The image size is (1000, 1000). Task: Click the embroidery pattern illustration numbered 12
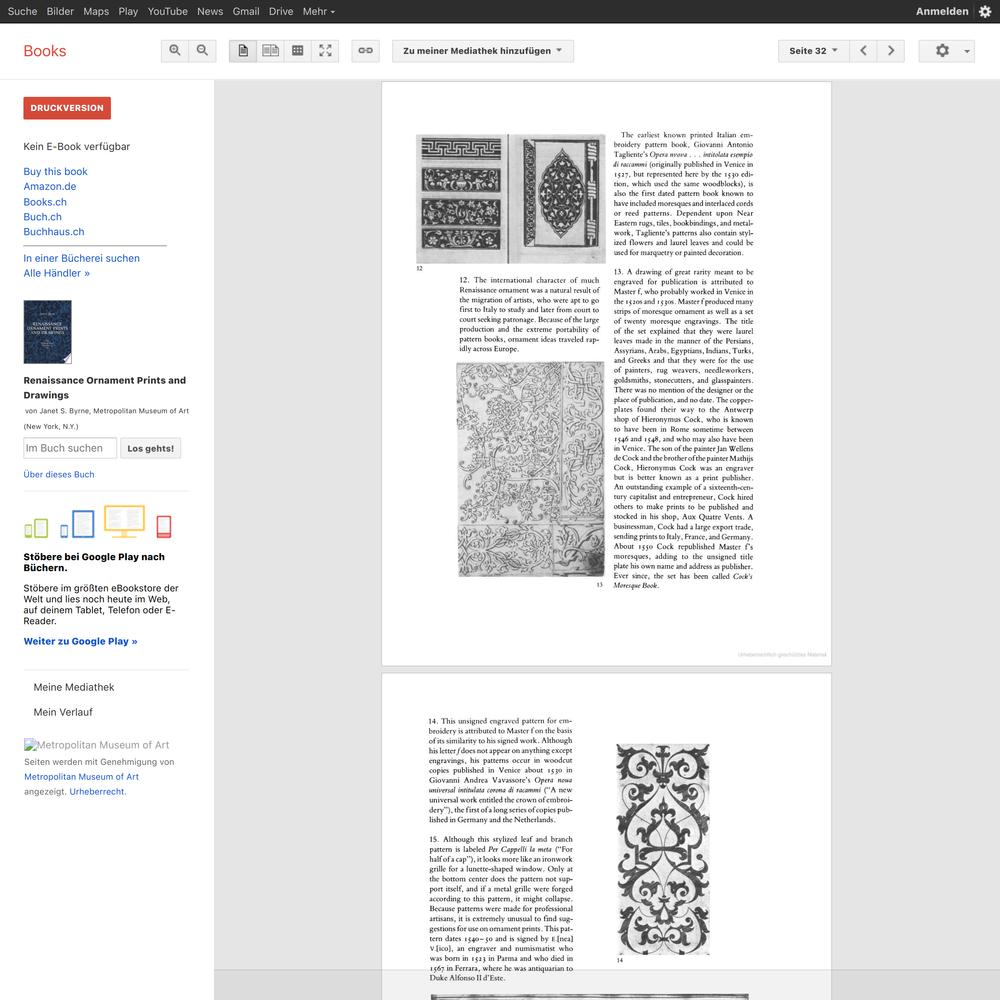pos(511,199)
